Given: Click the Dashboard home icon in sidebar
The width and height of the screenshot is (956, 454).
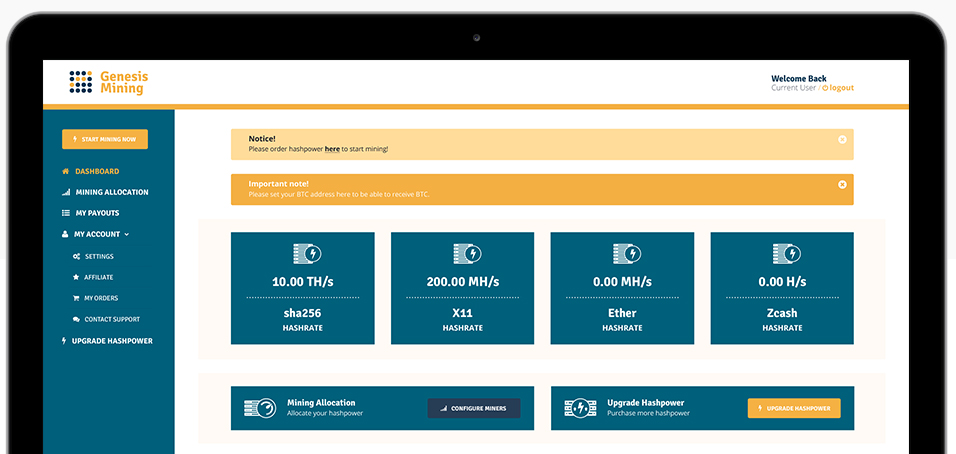Looking at the screenshot, I should 66,171.
